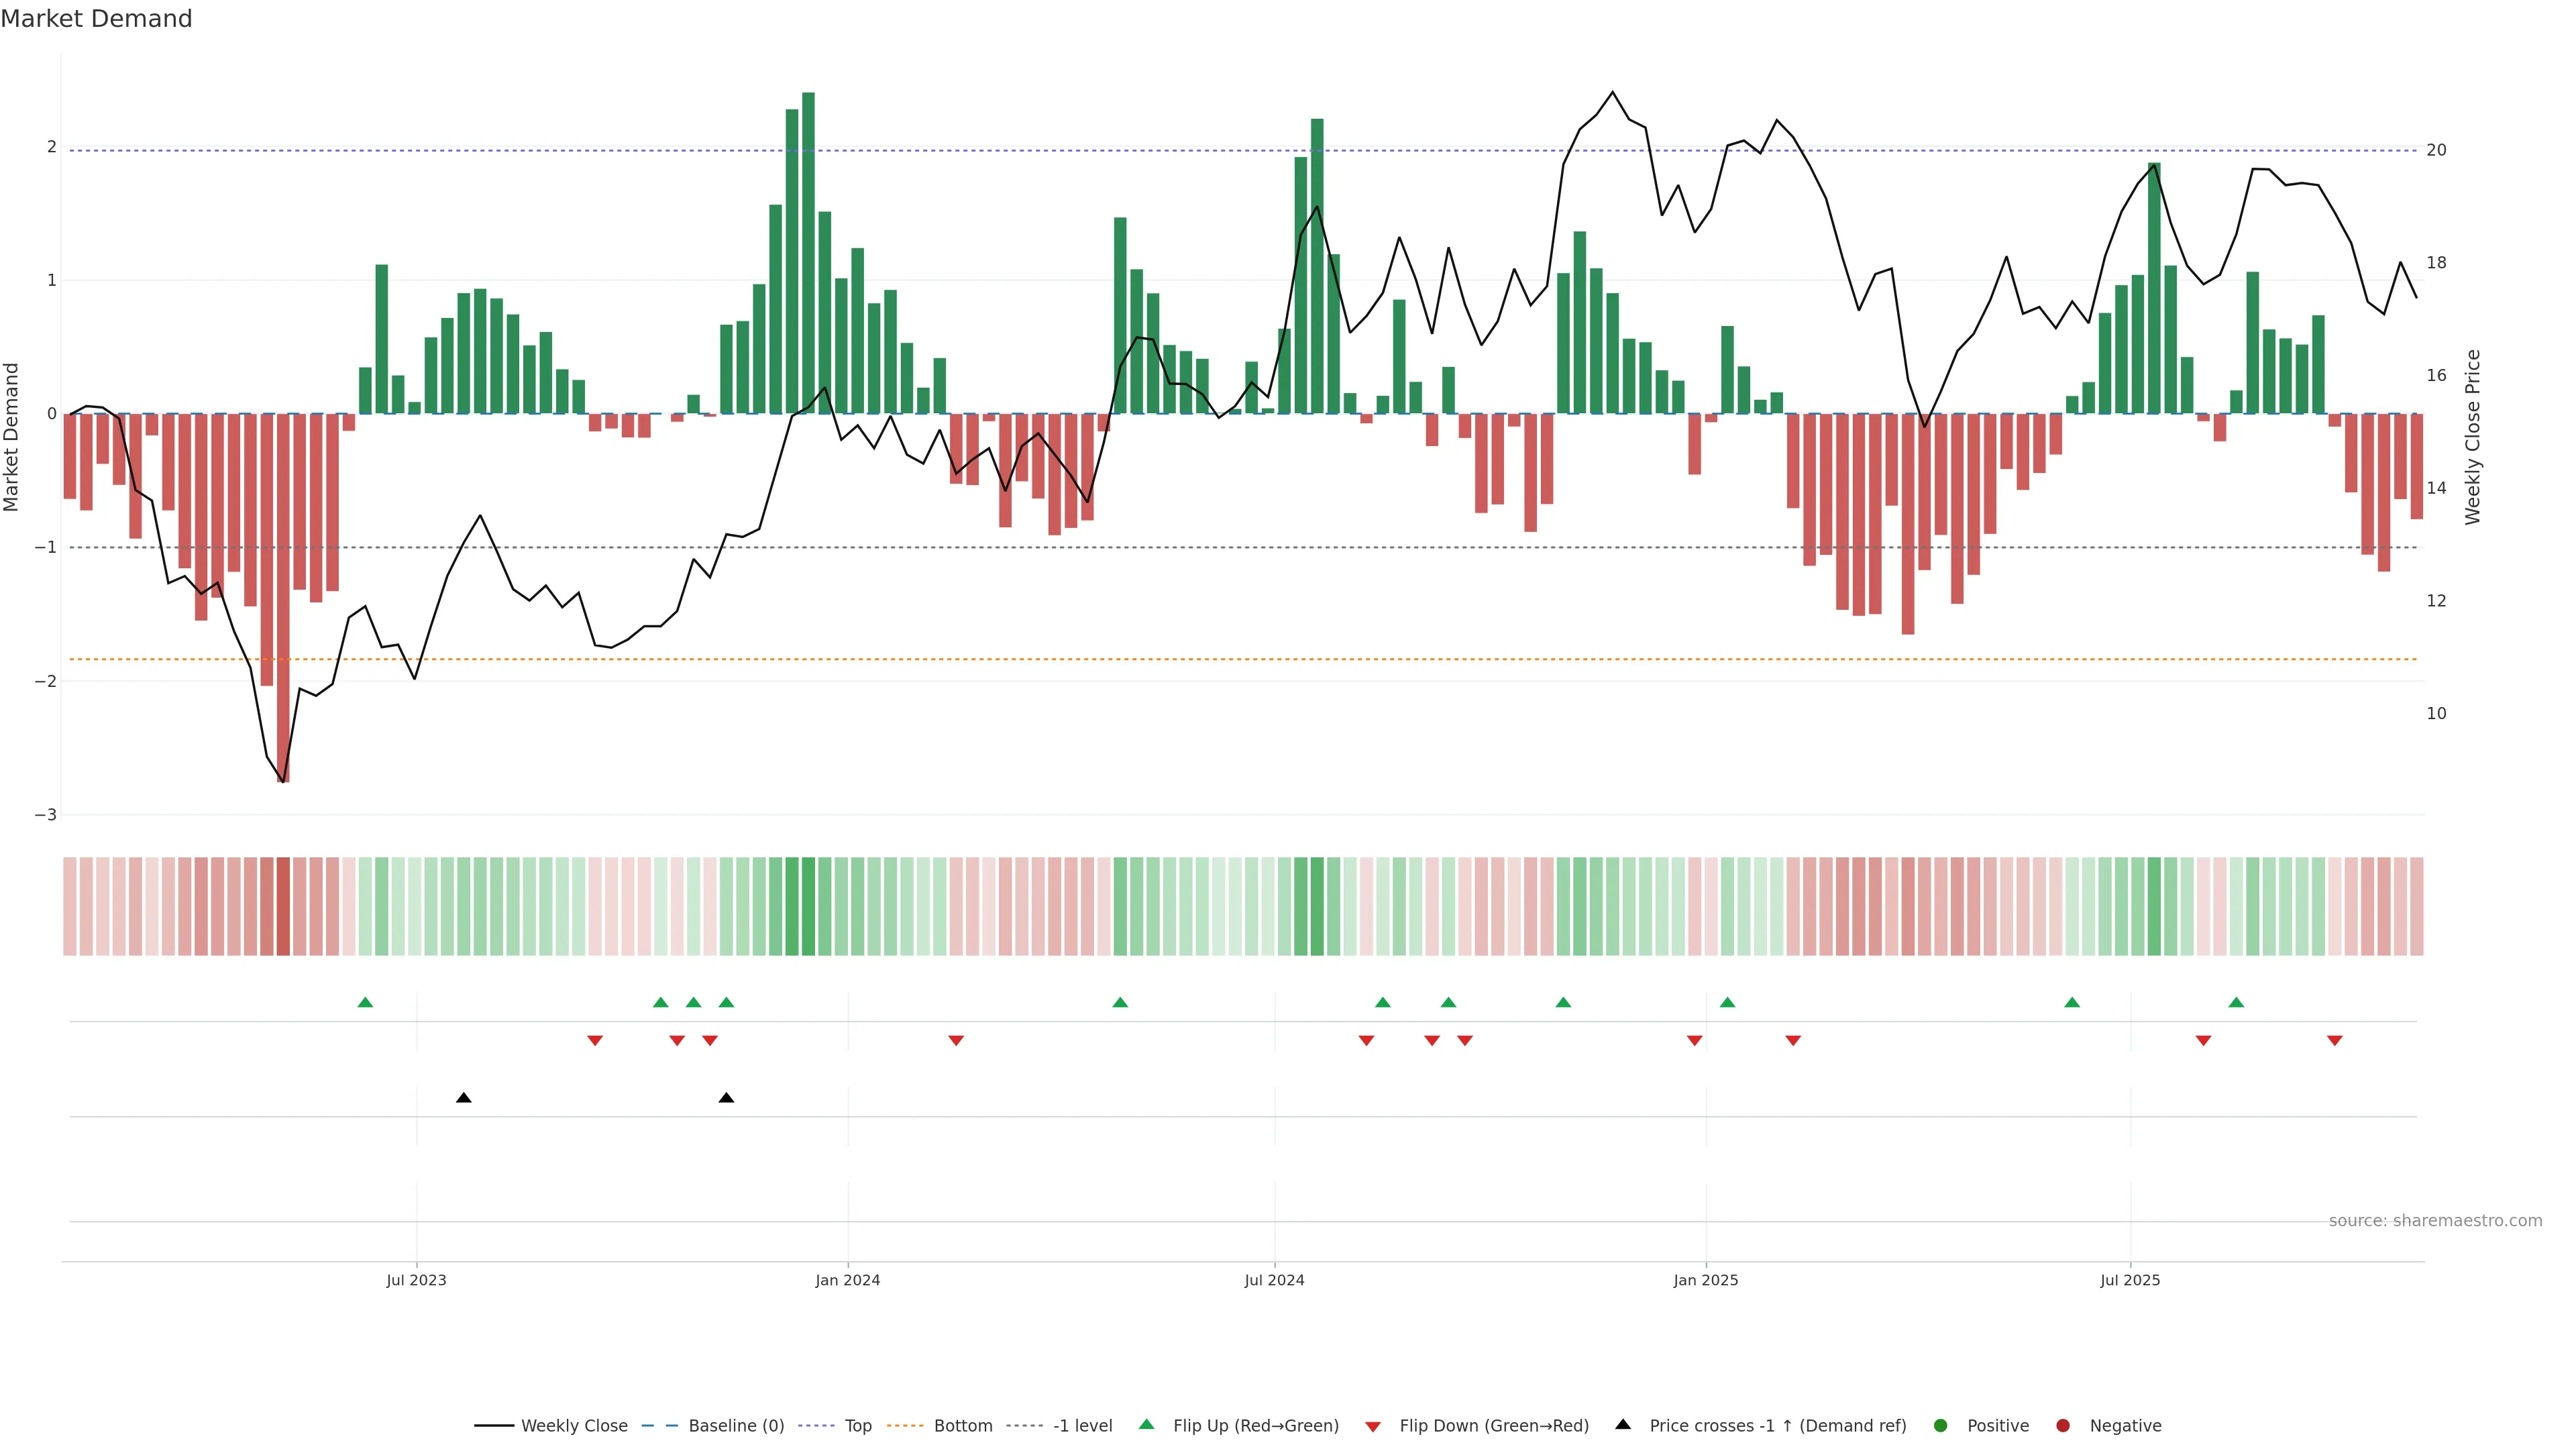Click the red Flip Down legend triangle
Screen dimensions: 2576x1449
[x=1373, y=1427]
